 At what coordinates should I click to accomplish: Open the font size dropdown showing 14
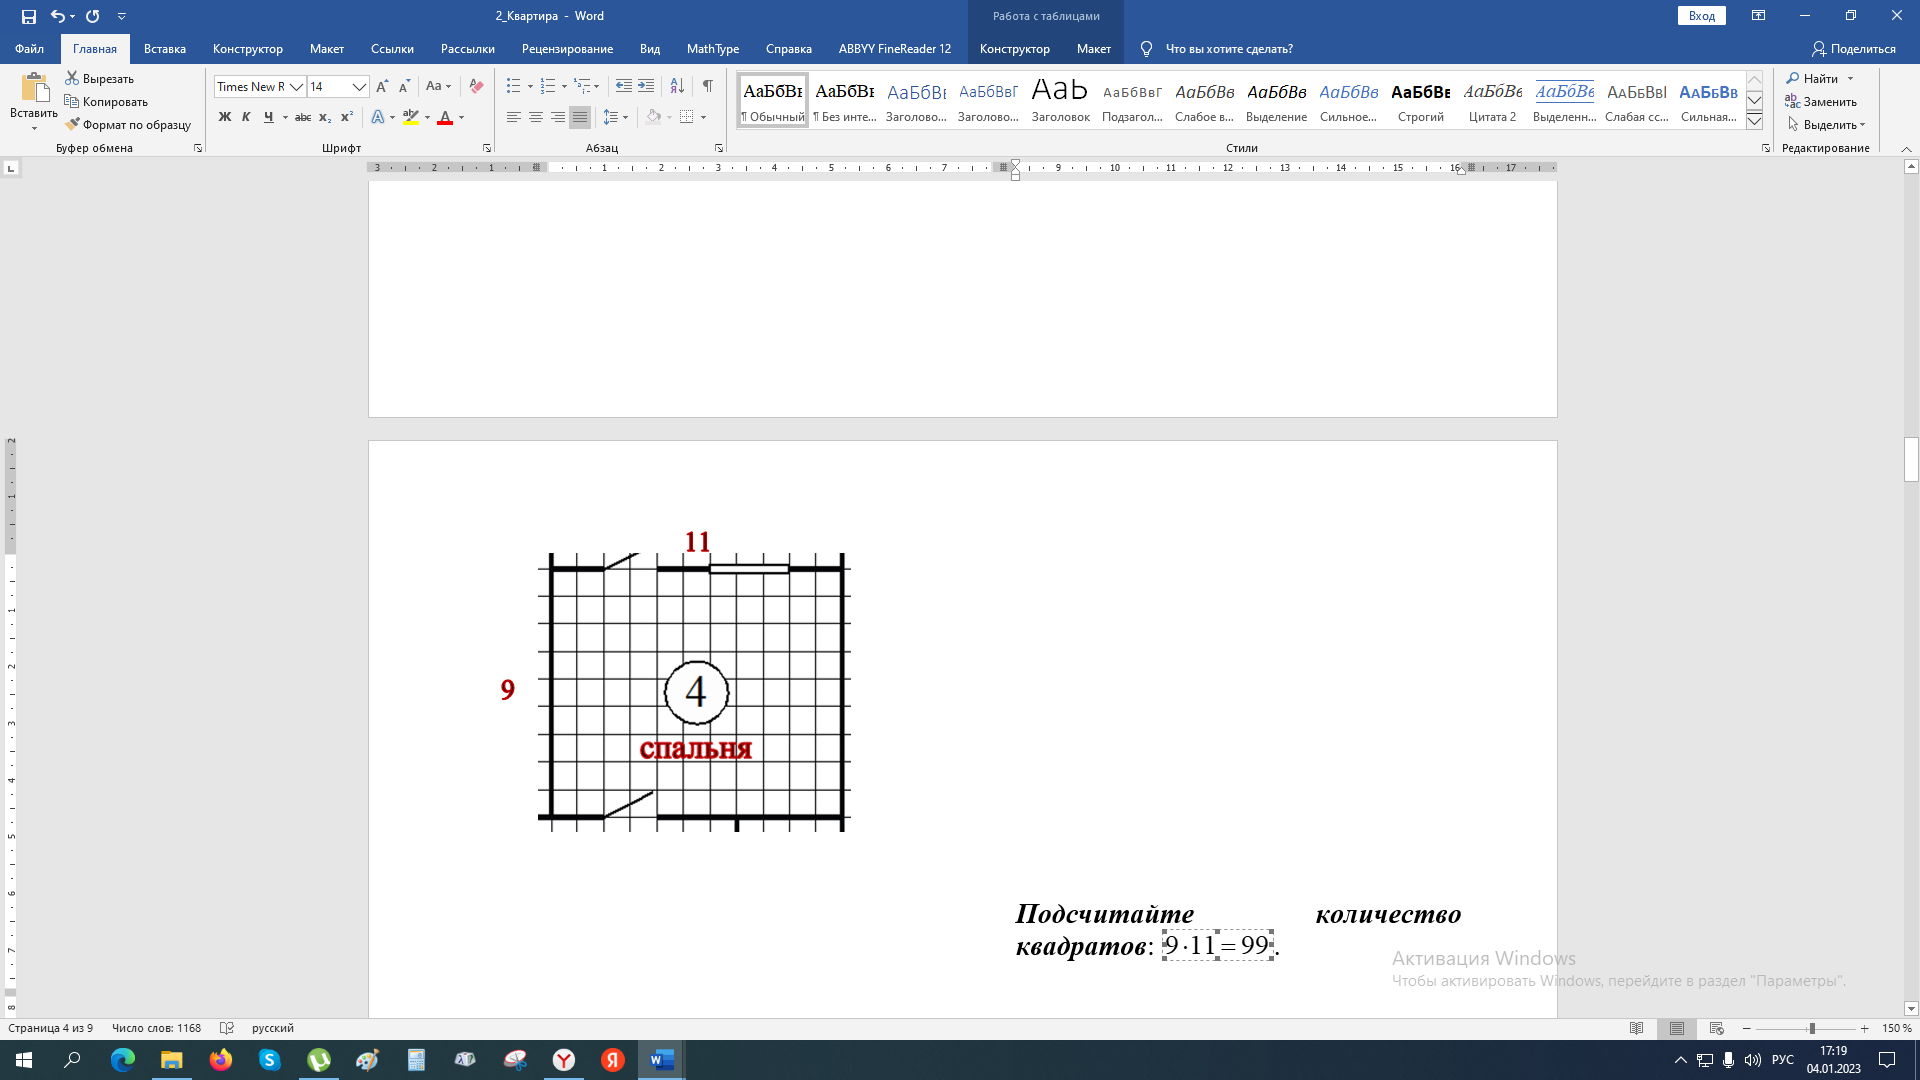coord(359,87)
